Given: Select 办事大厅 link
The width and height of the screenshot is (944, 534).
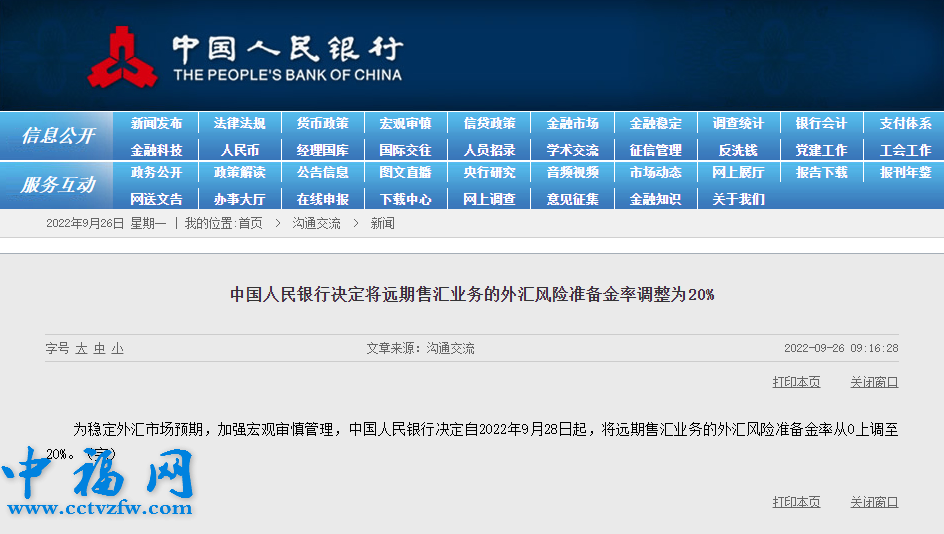Looking at the screenshot, I should [240, 199].
